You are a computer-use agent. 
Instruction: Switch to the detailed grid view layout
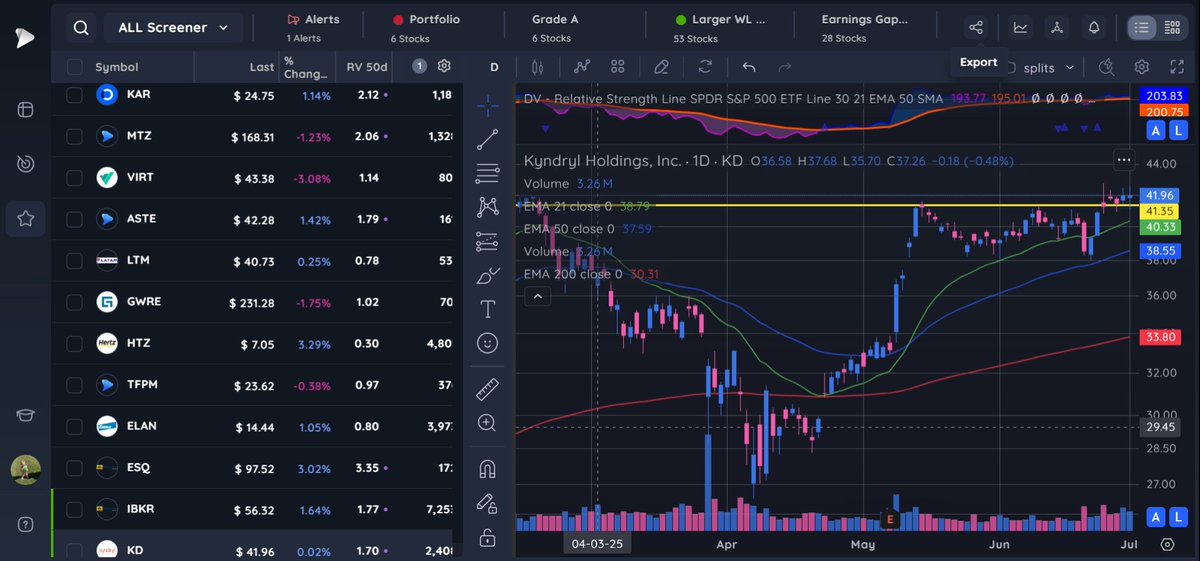(x=1172, y=28)
